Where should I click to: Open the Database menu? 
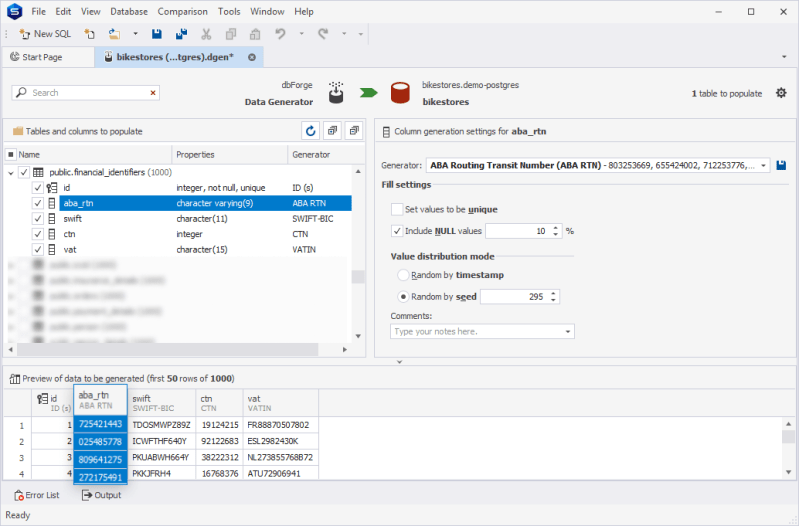coord(129,11)
